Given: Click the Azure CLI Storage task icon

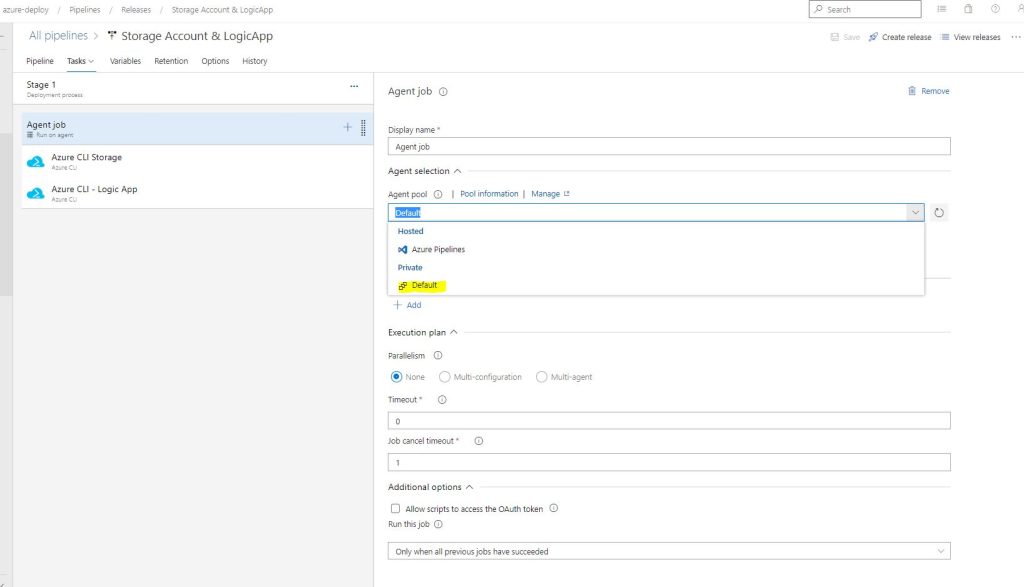Looking at the screenshot, I should coord(35,161).
